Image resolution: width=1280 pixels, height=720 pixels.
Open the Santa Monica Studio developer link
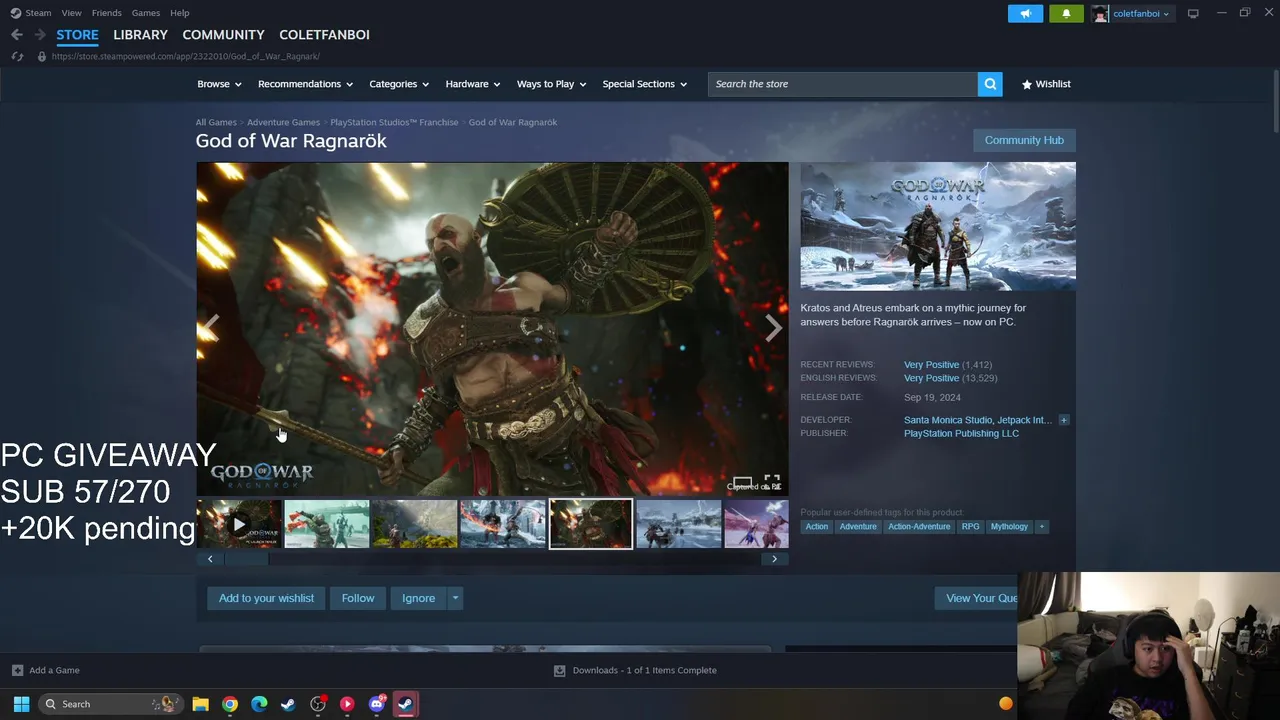[948, 420]
